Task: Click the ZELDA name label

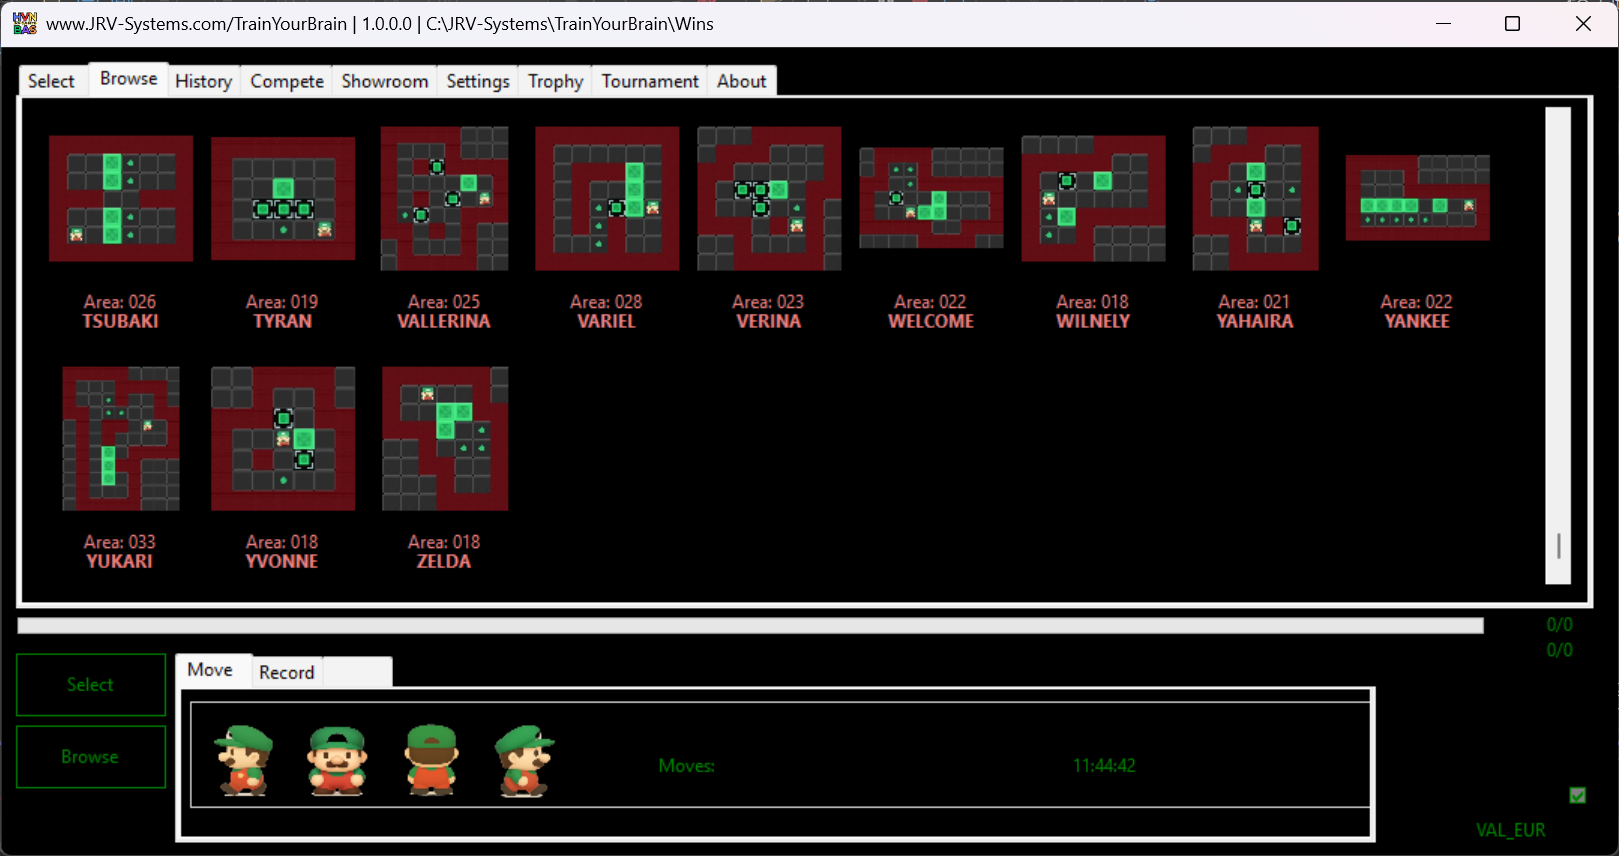Action: point(444,561)
